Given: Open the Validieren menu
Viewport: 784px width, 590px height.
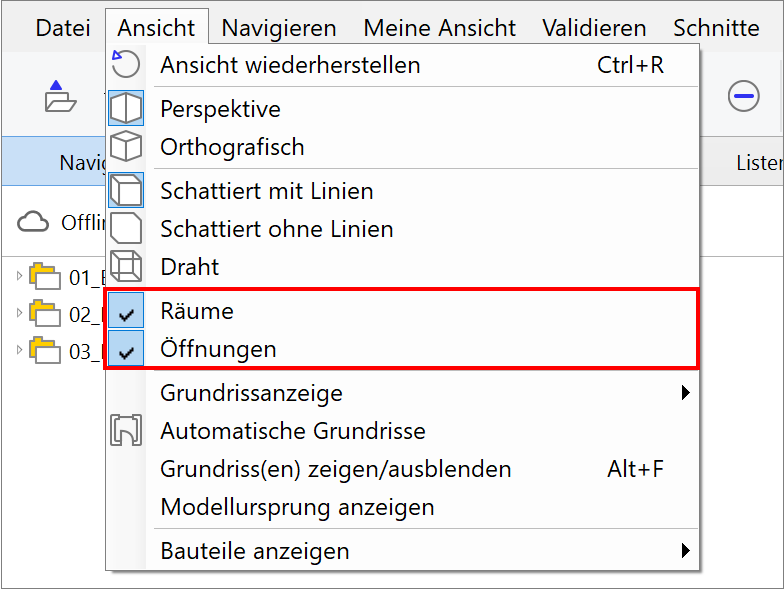Looking at the screenshot, I should click(x=594, y=28).
